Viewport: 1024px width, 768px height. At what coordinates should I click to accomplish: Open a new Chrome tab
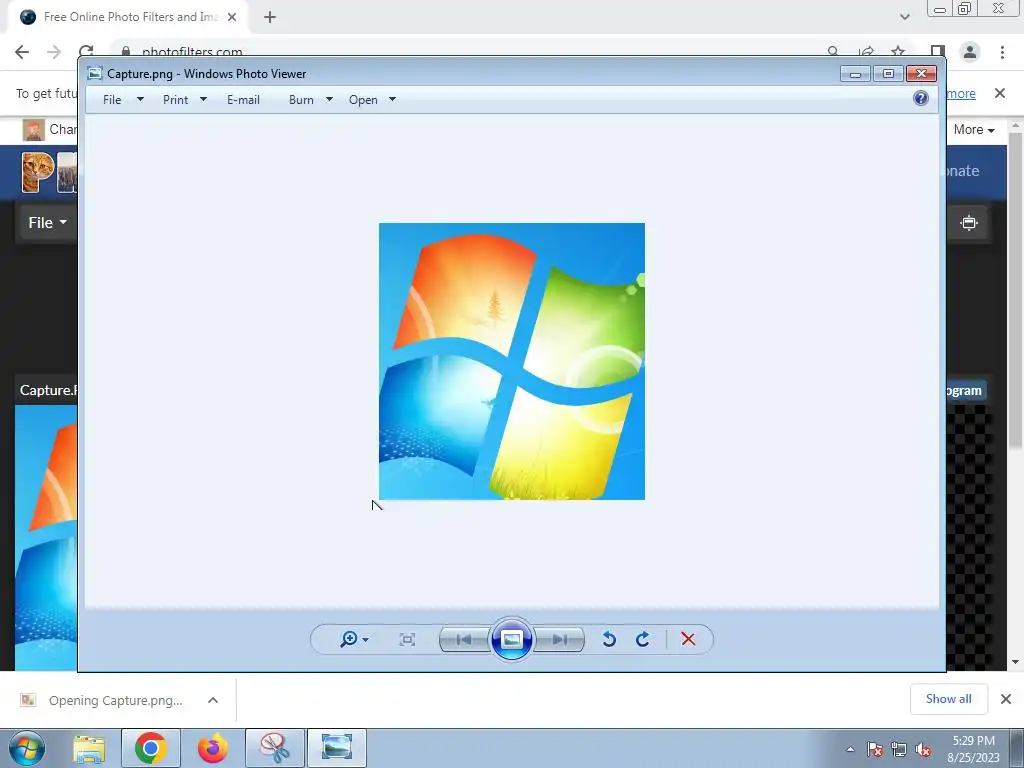(x=270, y=17)
